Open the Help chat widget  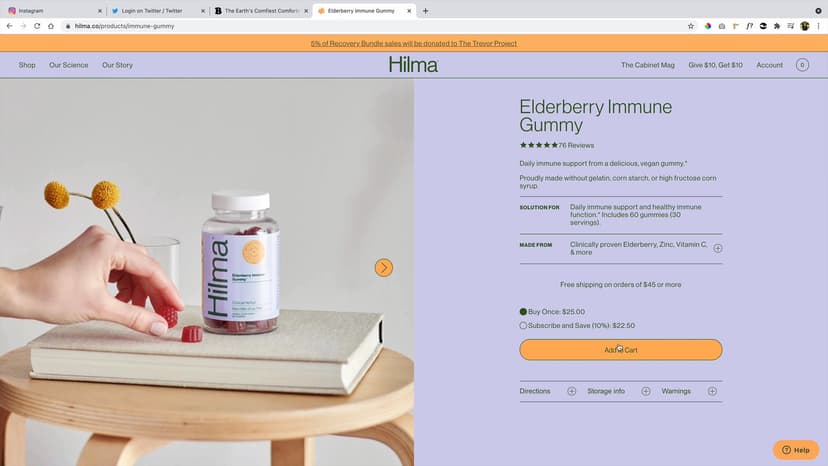[796, 450]
